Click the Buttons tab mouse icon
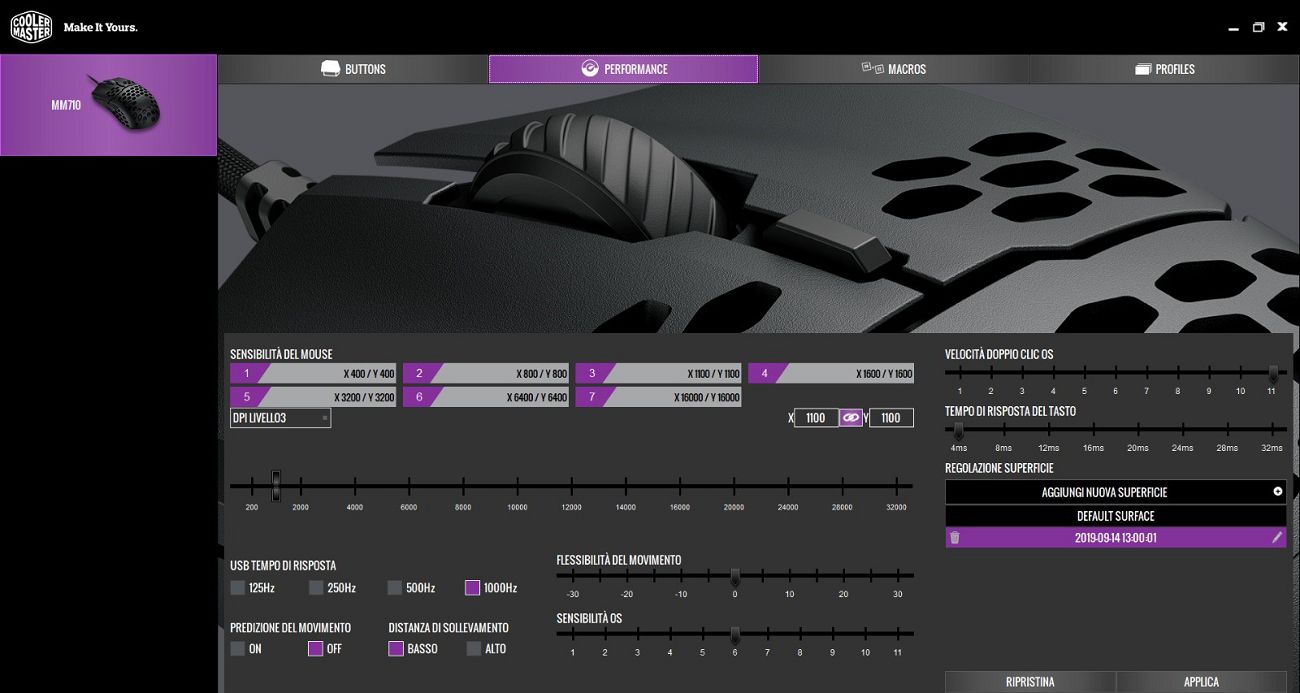The height and width of the screenshot is (693, 1300). (330, 69)
